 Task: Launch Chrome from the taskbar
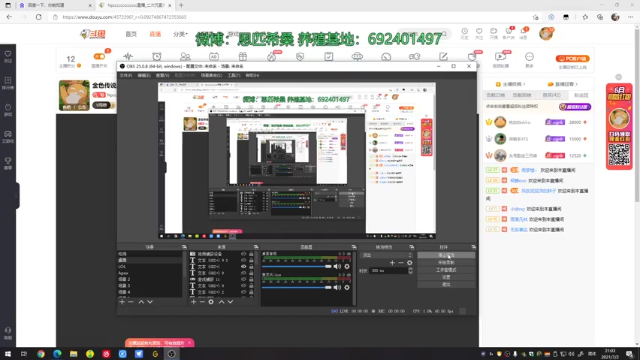click(x=41, y=354)
